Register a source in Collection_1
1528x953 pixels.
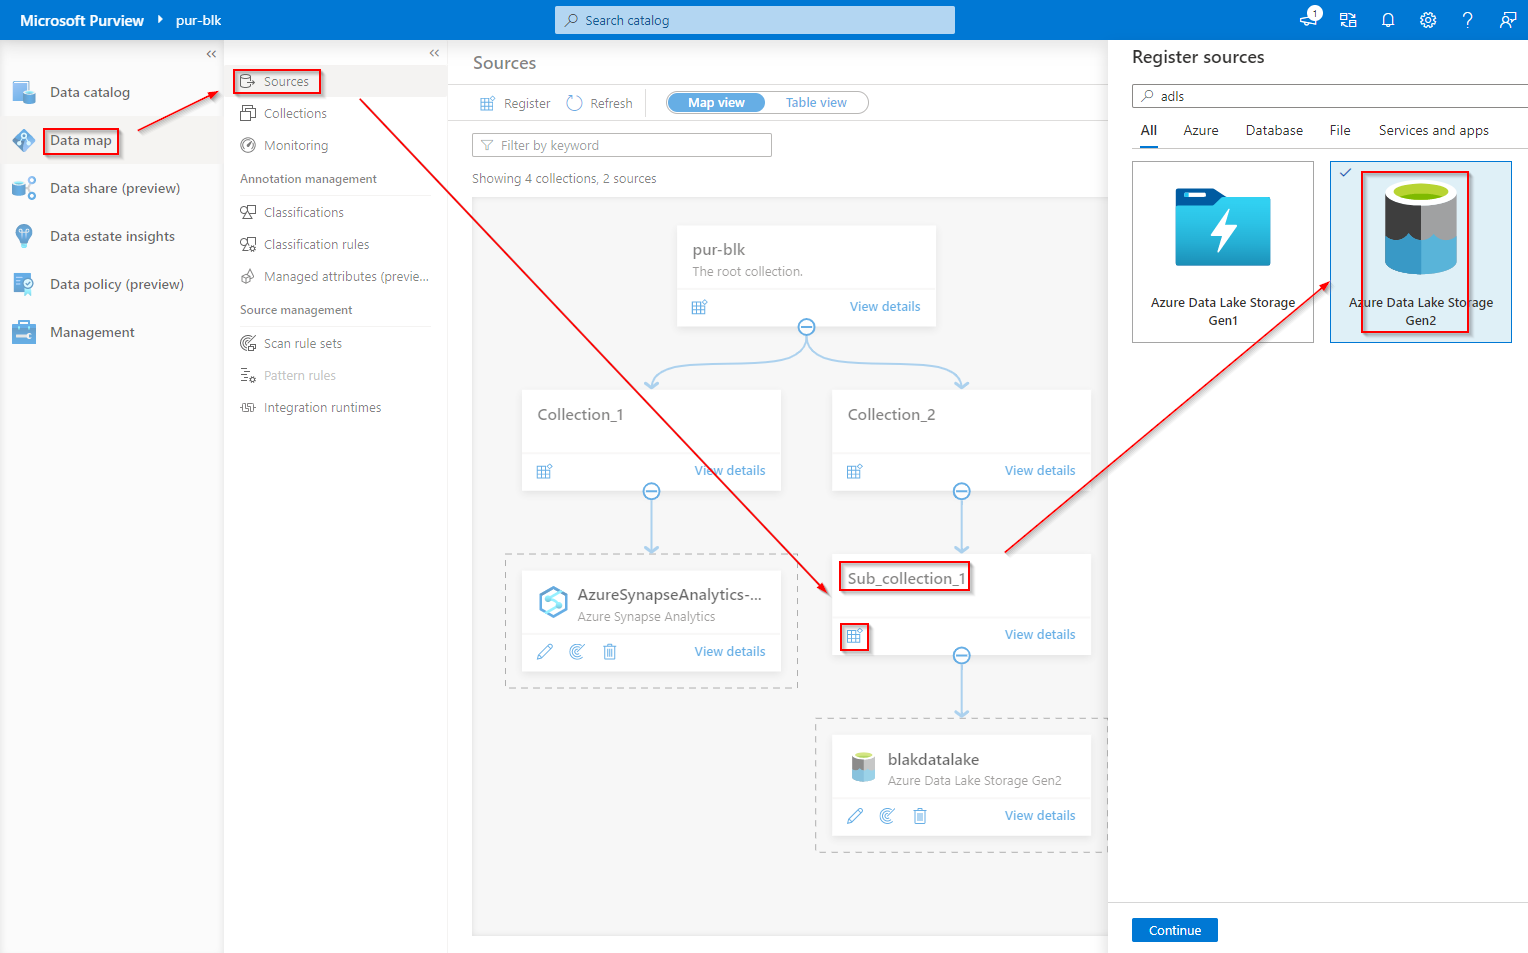pyautogui.click(x=544, y=471)
